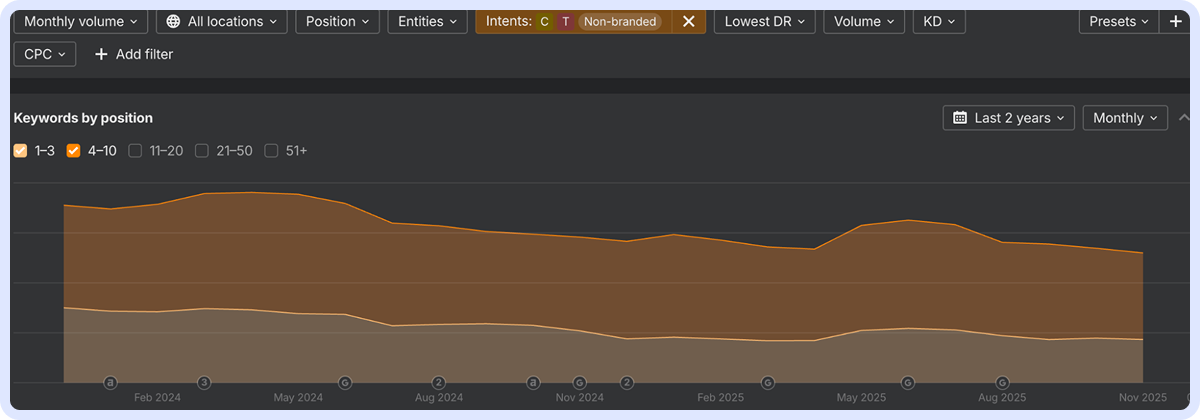
Task: Click the calendar icon beside Last 2 years
Action: point(960,118)
